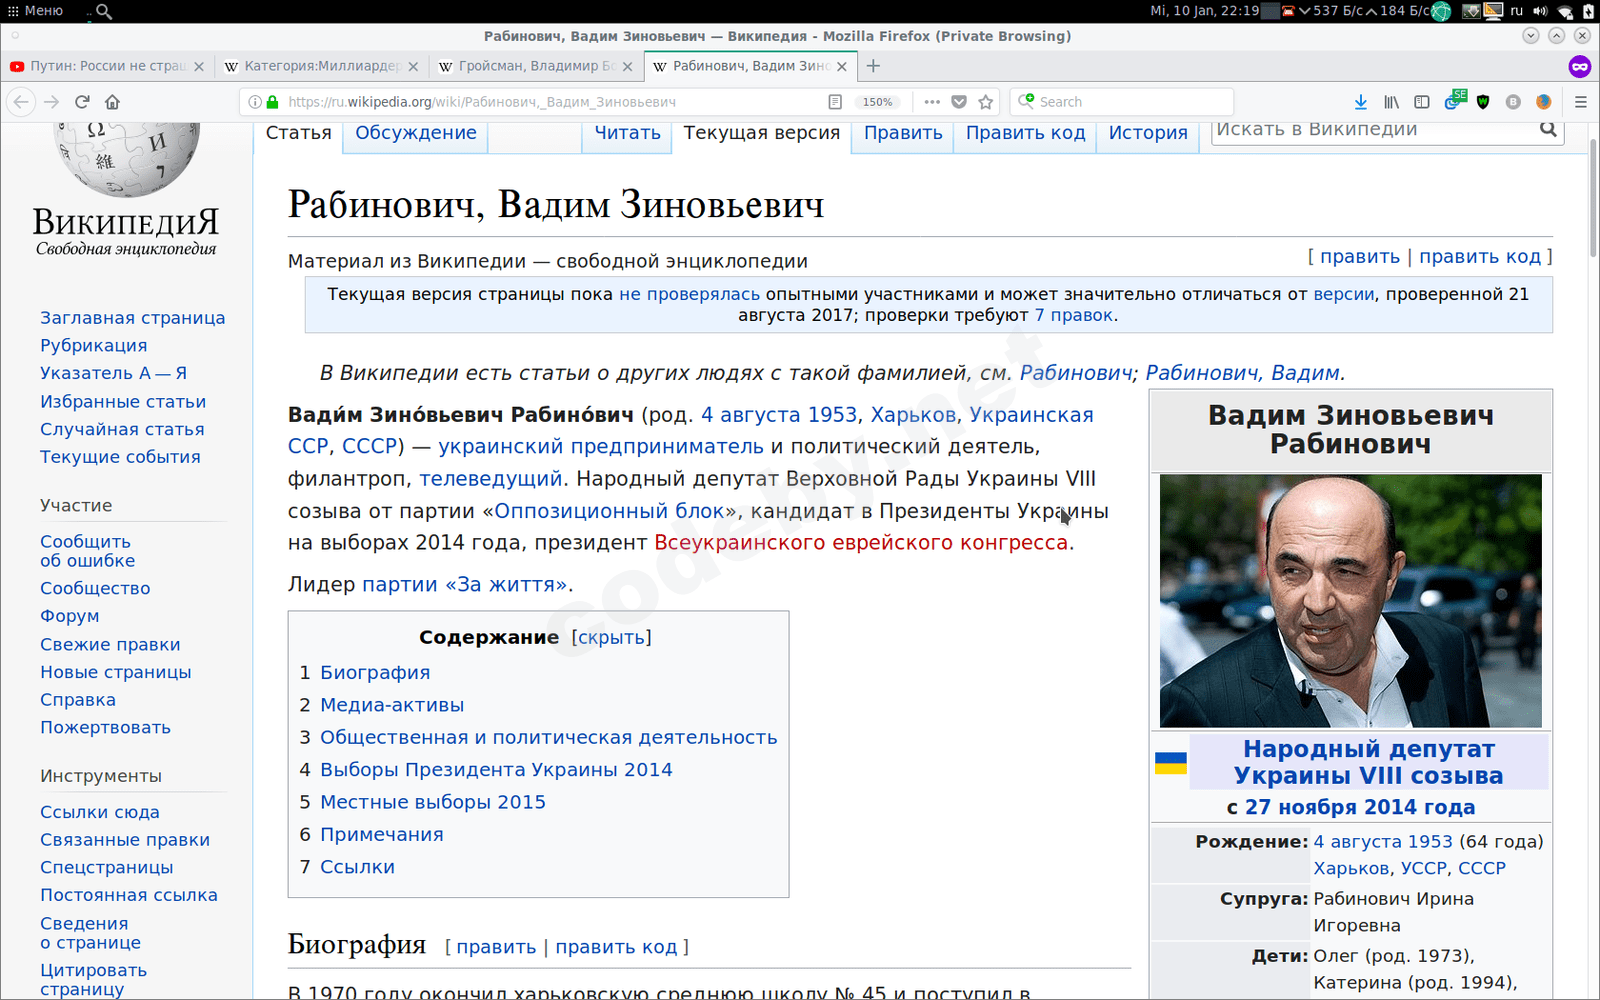1600x1000 pixels.
Task: Go to the browser Home page
Action: coord(113,101)
